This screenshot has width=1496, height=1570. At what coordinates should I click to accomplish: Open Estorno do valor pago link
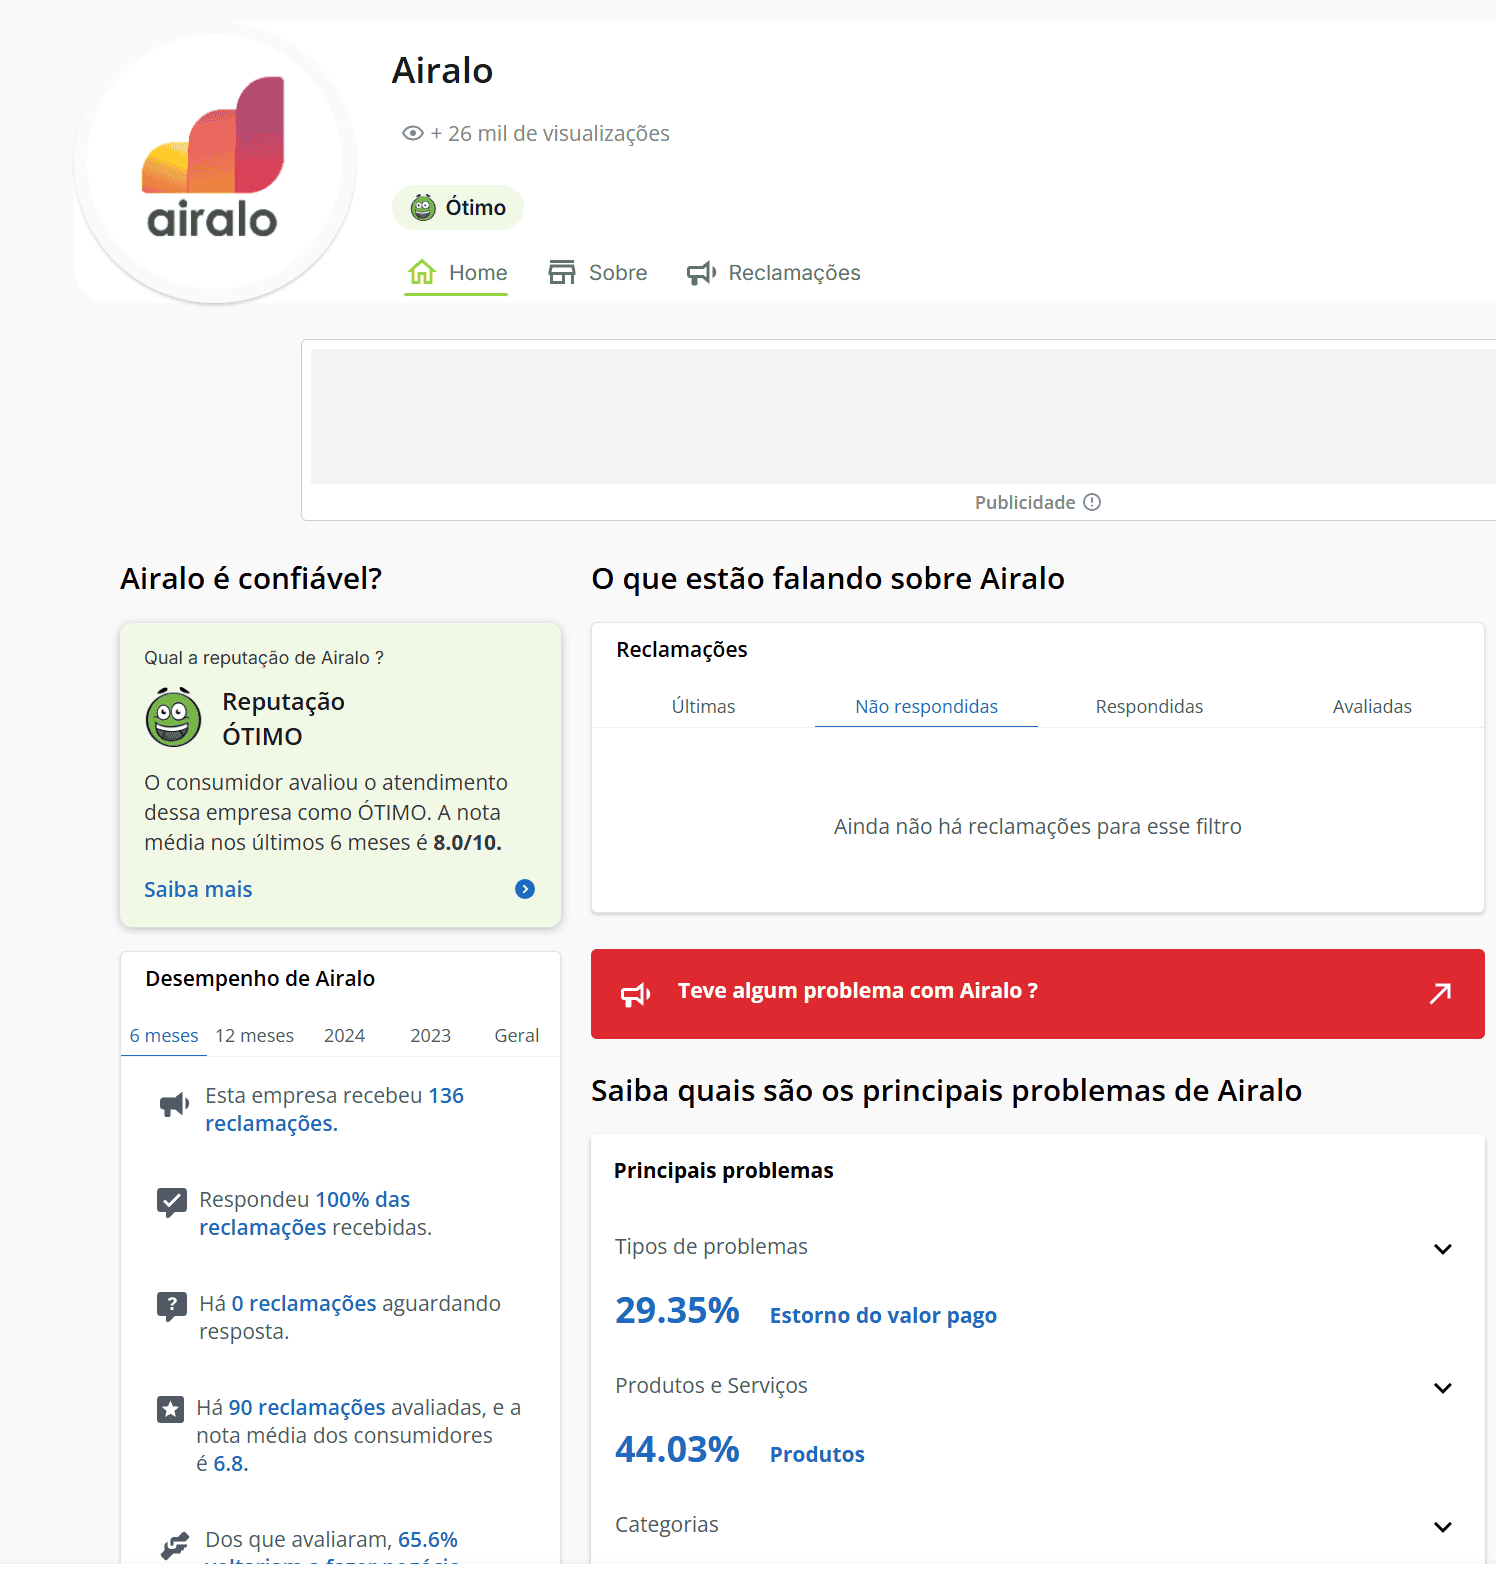(883, 1315)
